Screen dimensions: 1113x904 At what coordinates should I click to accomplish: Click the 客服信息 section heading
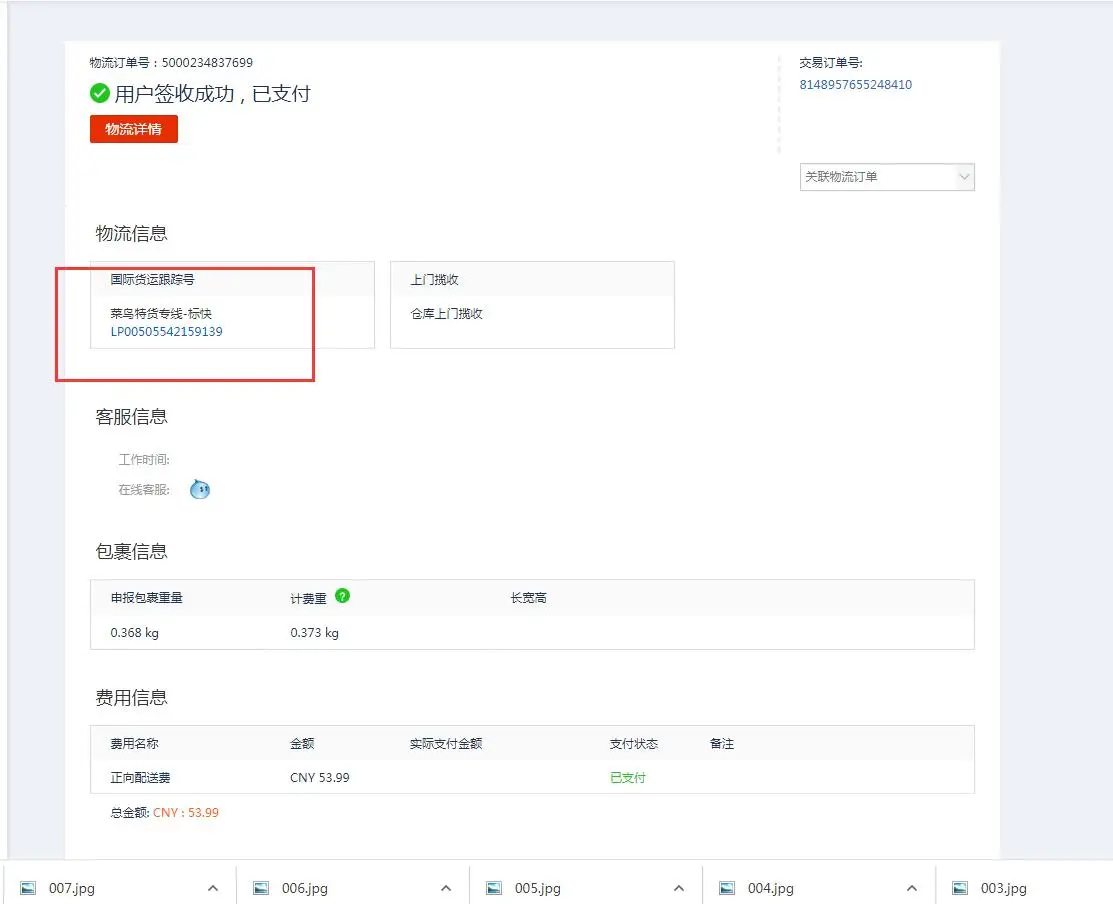tap(131, 417)
